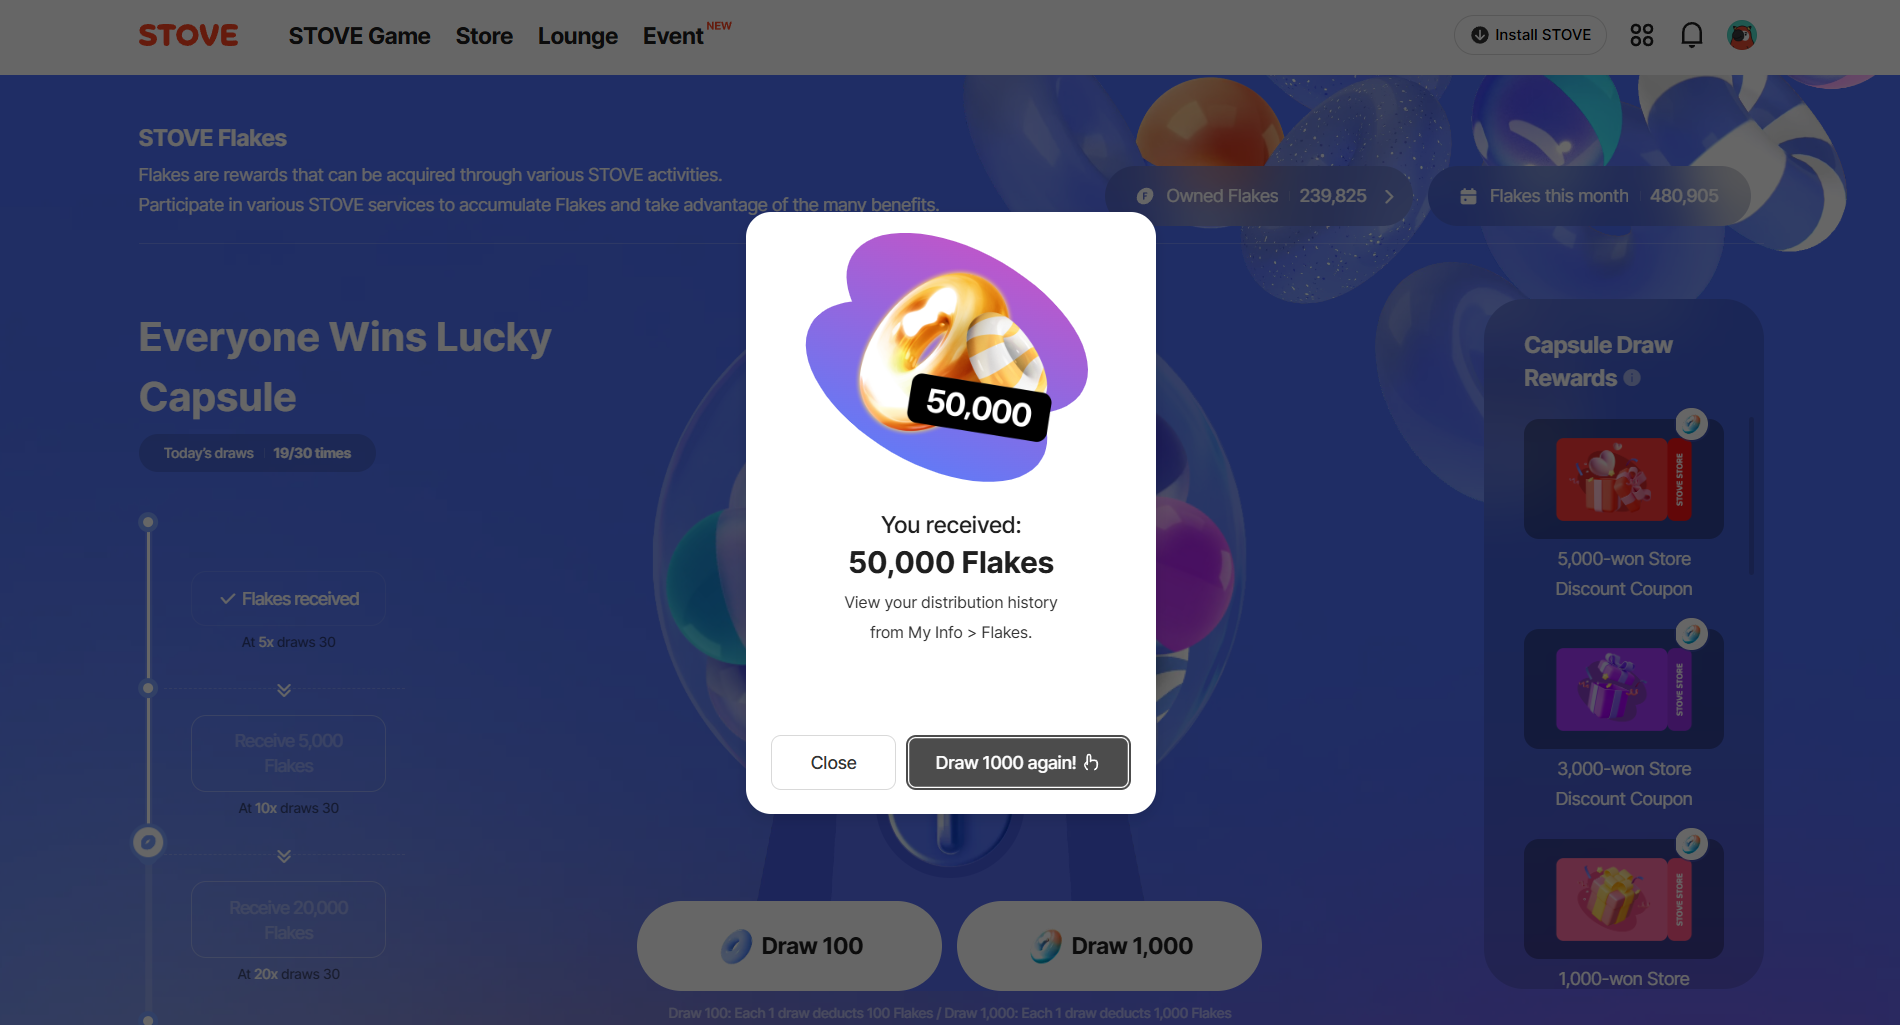Click the STOVE logo
Screen dimensions: 1900x1025
tap(188, 35)
